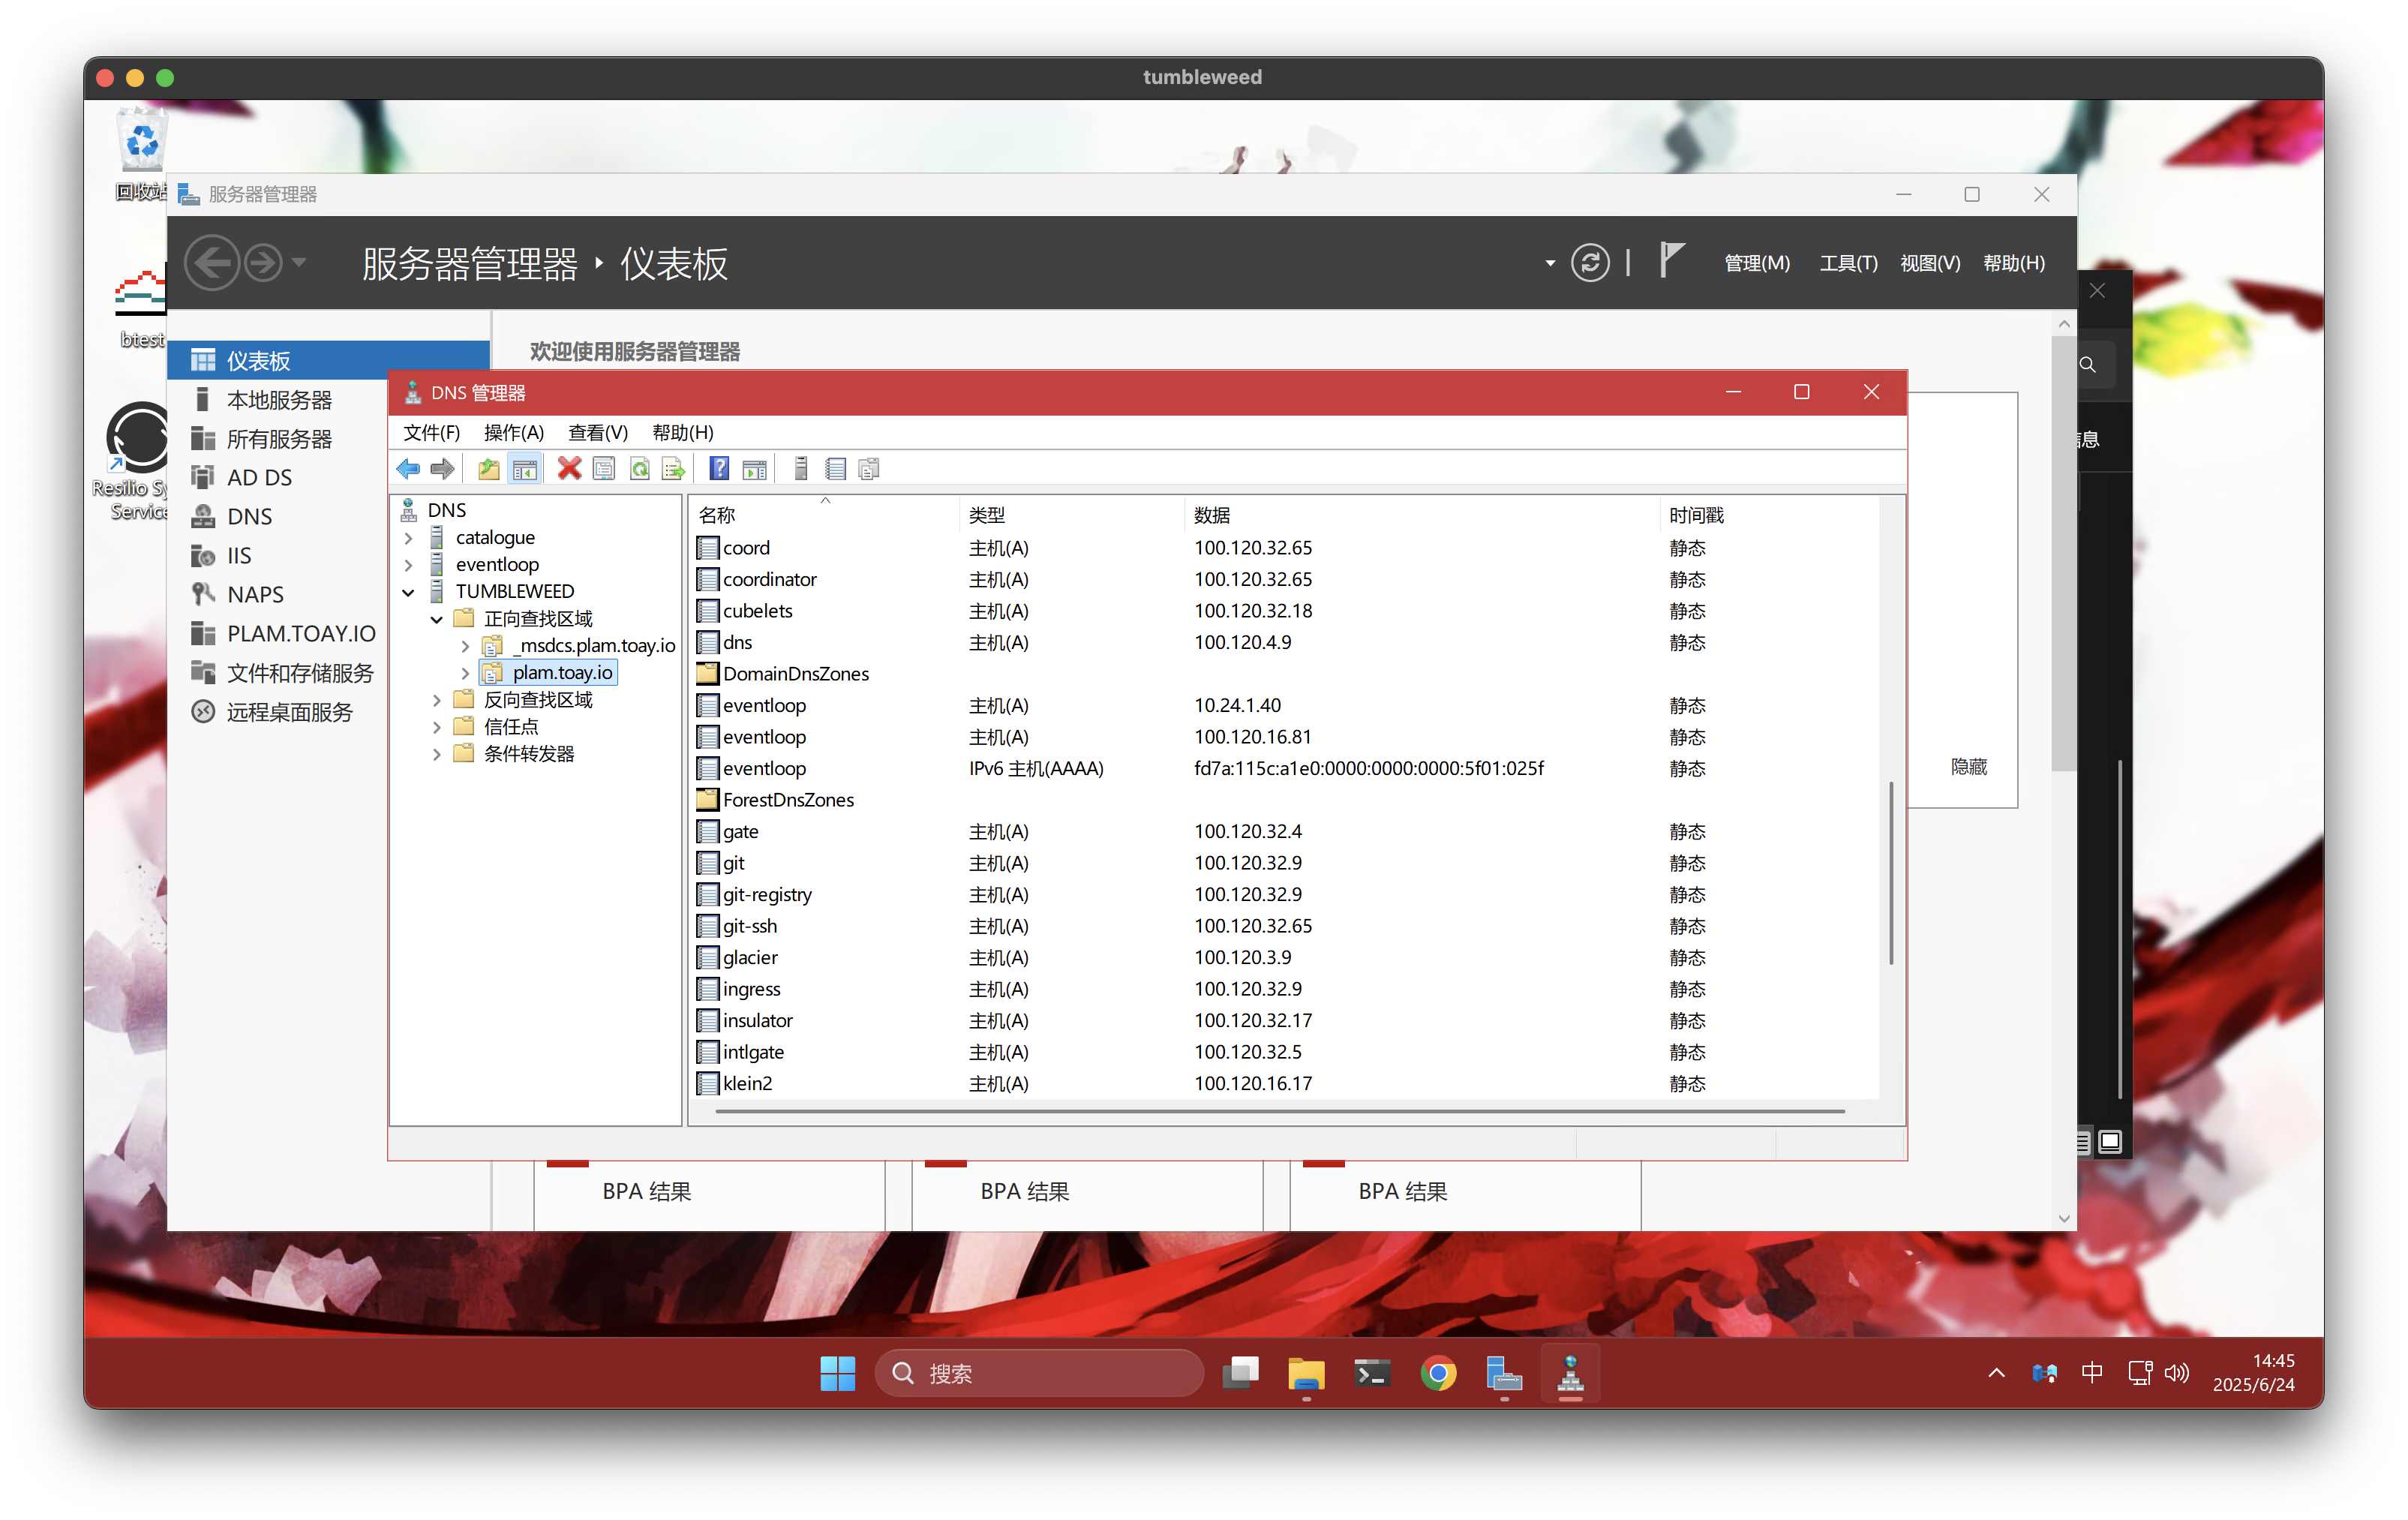Sort records by 名称 column header
Screen dimensions: 2408x1520
pos(717,515)
